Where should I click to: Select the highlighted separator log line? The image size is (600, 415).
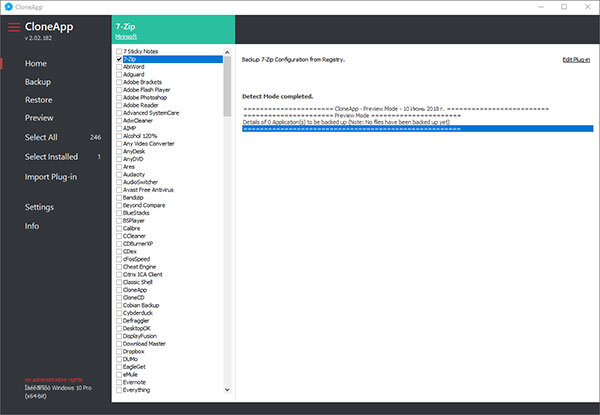click(417, 129)
